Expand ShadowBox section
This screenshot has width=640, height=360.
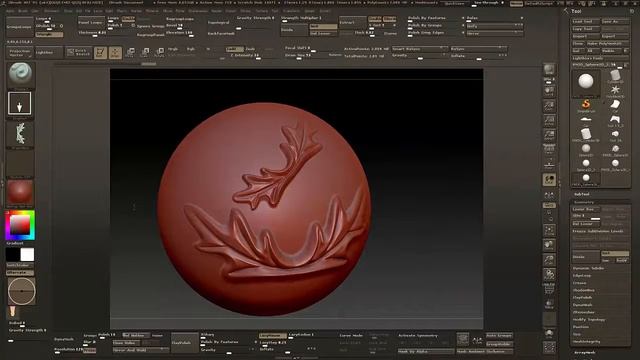[584, 290]
